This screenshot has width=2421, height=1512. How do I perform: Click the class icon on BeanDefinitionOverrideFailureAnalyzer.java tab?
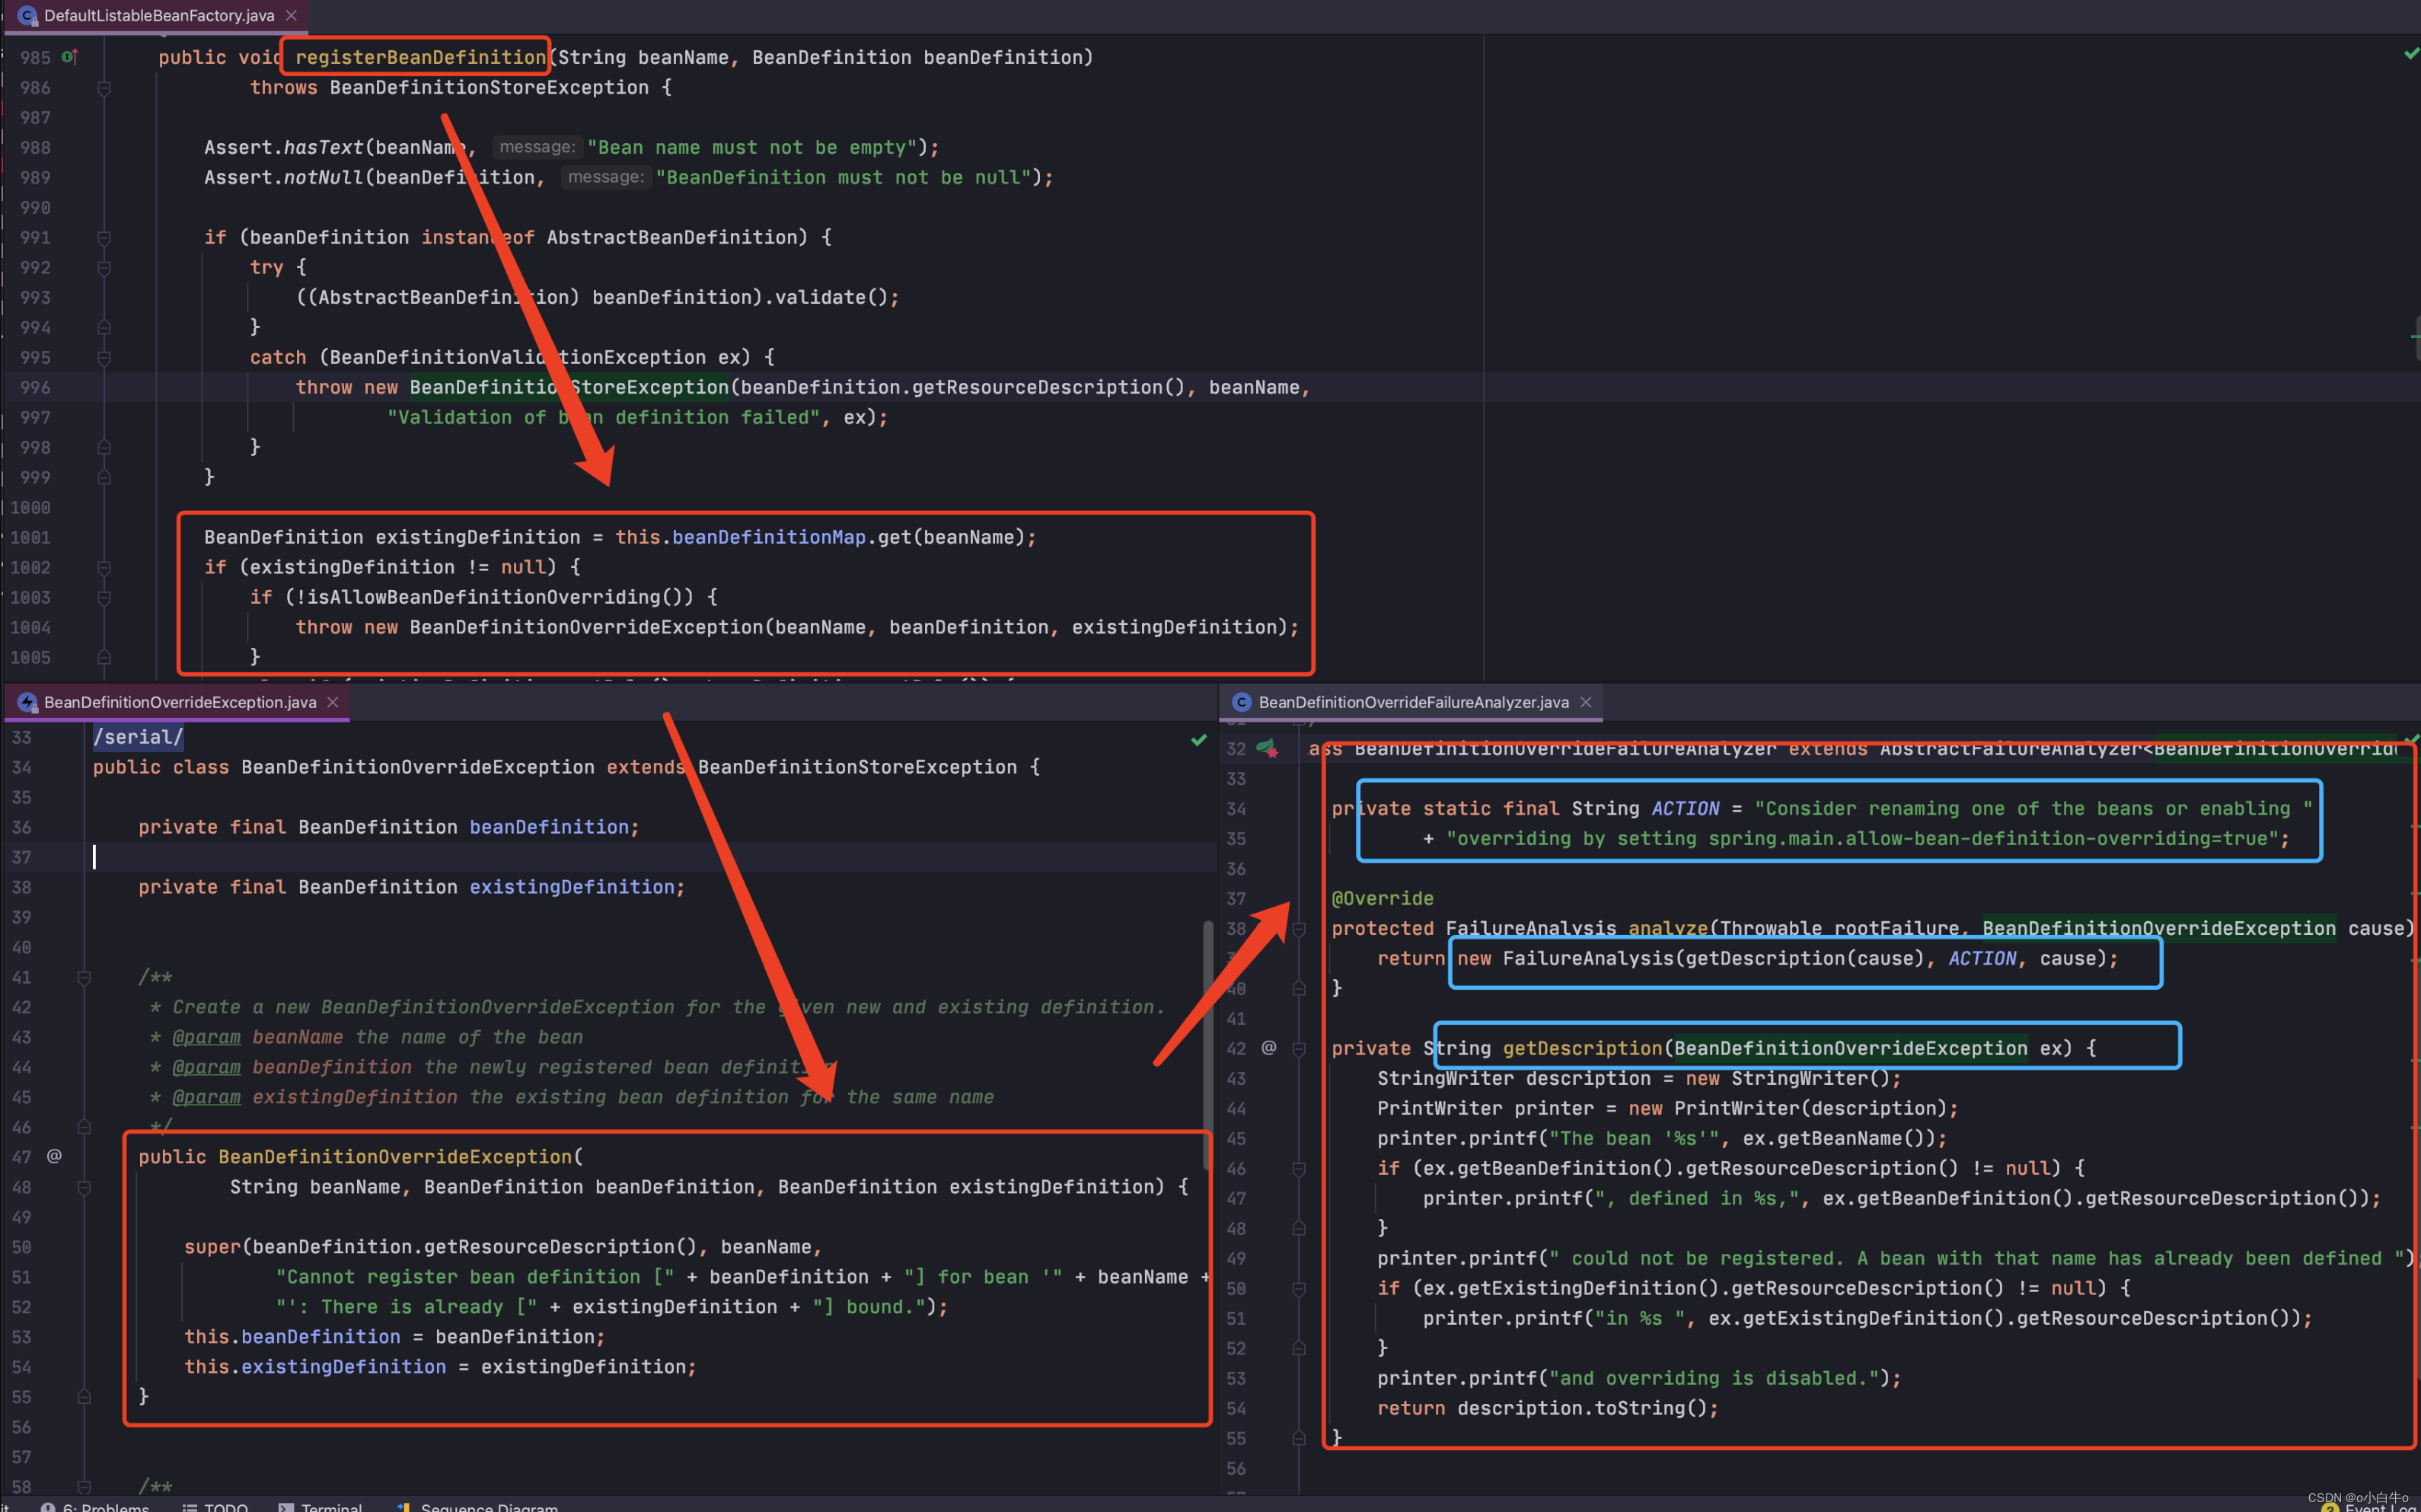tap(1241, 702)
